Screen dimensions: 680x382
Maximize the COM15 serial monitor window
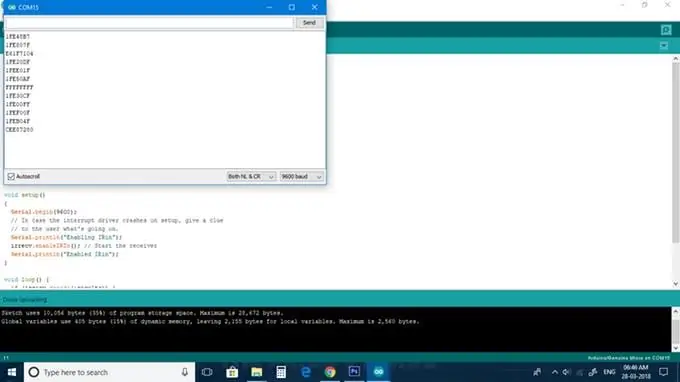[292, 7]
